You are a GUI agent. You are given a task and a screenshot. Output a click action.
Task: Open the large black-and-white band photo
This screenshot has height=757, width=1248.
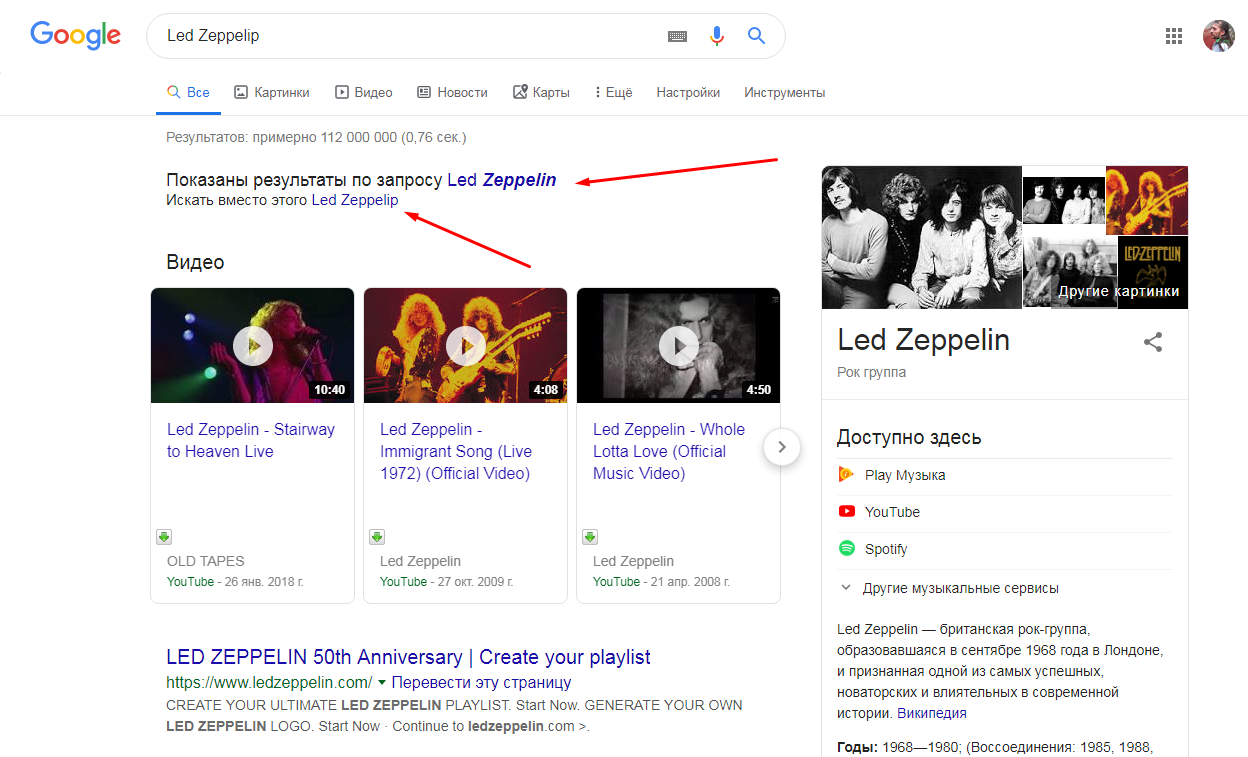tap(921, 237)
